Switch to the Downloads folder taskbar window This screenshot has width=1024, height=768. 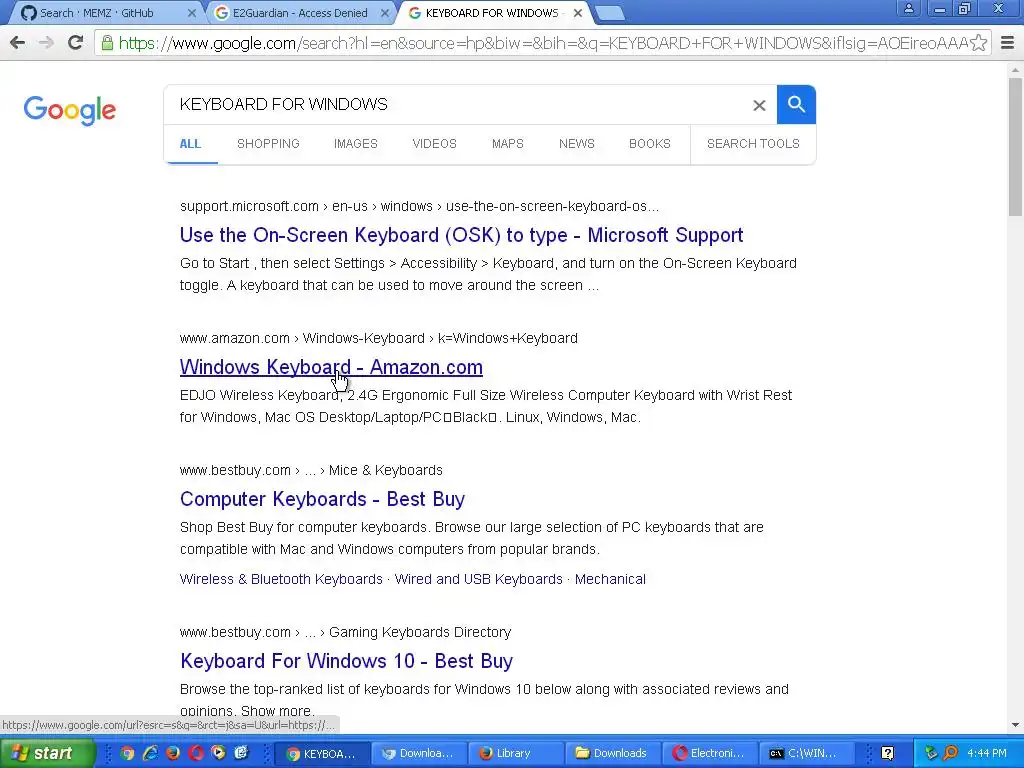612,753
